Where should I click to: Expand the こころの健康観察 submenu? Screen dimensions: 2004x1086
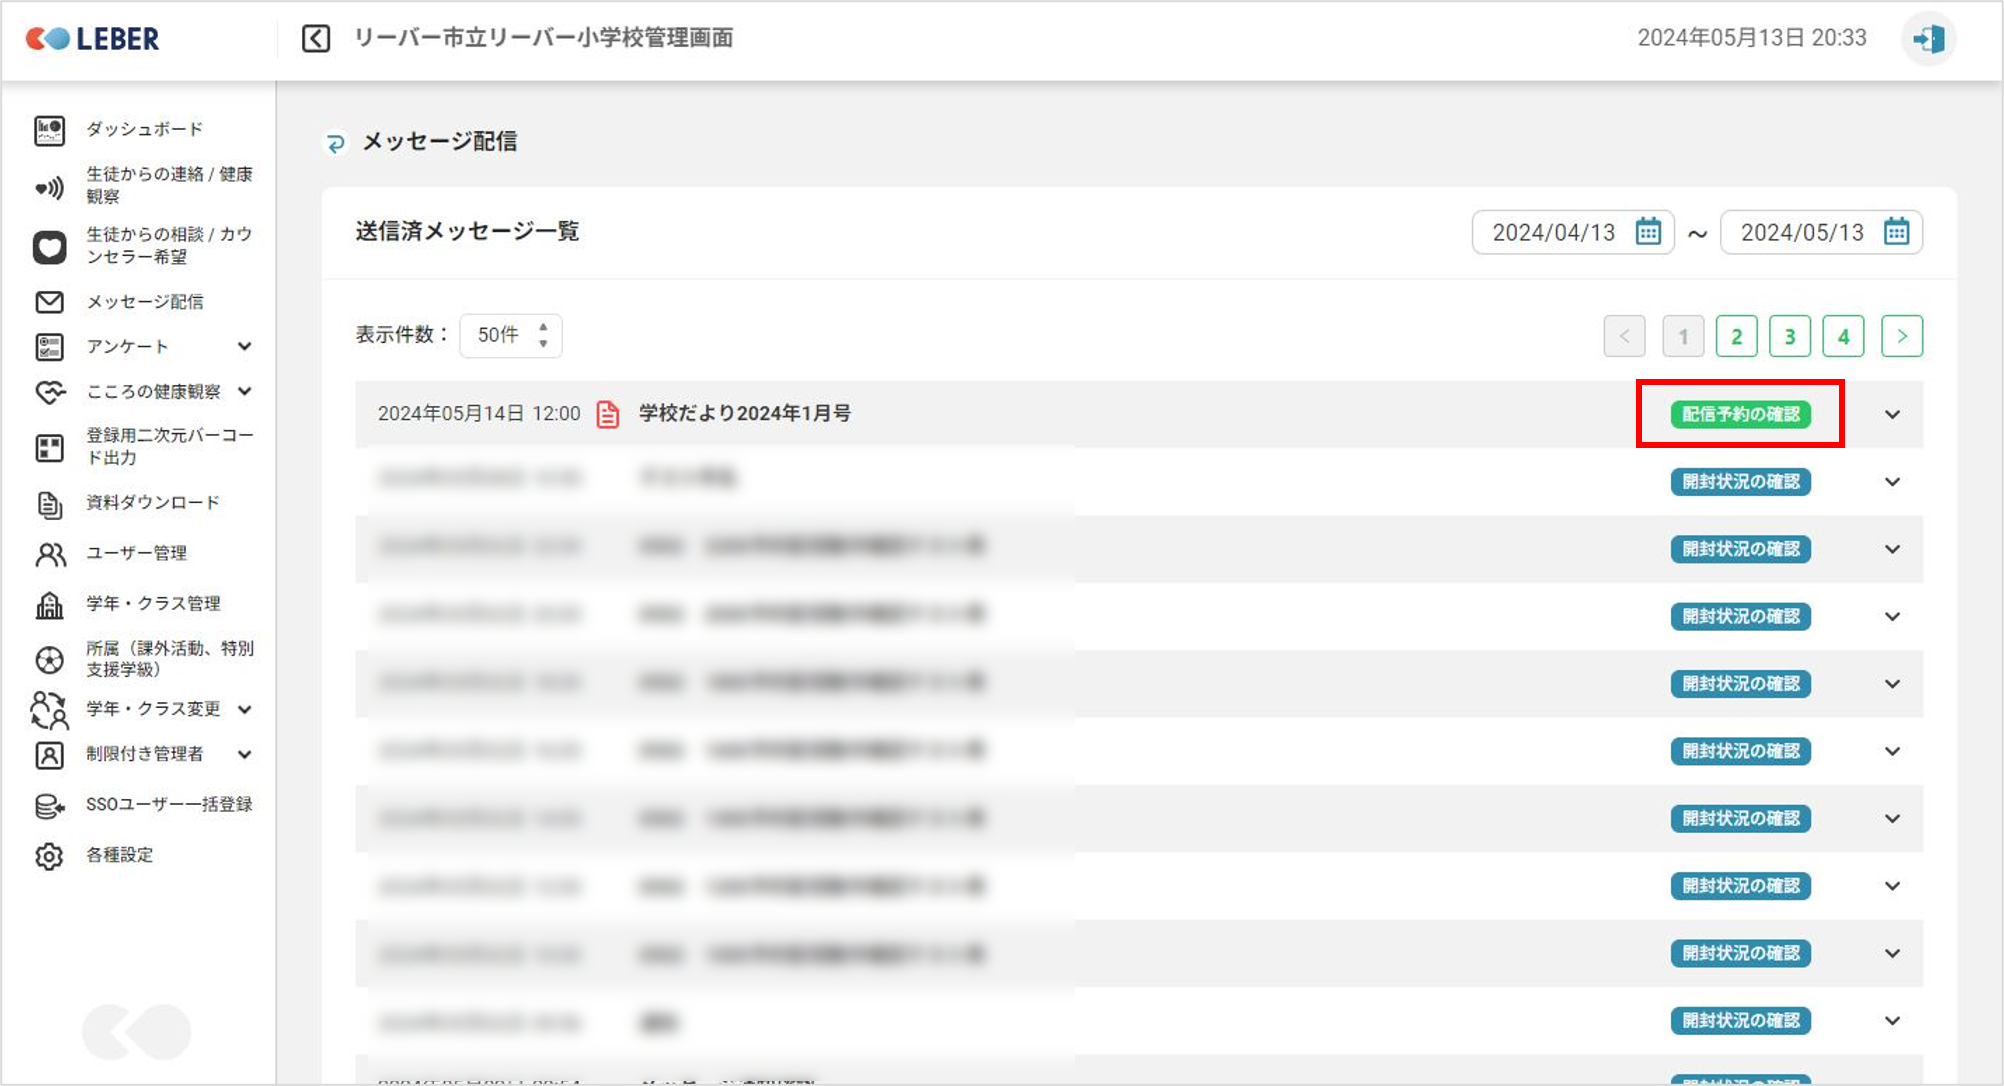click(x=244, y=392)
